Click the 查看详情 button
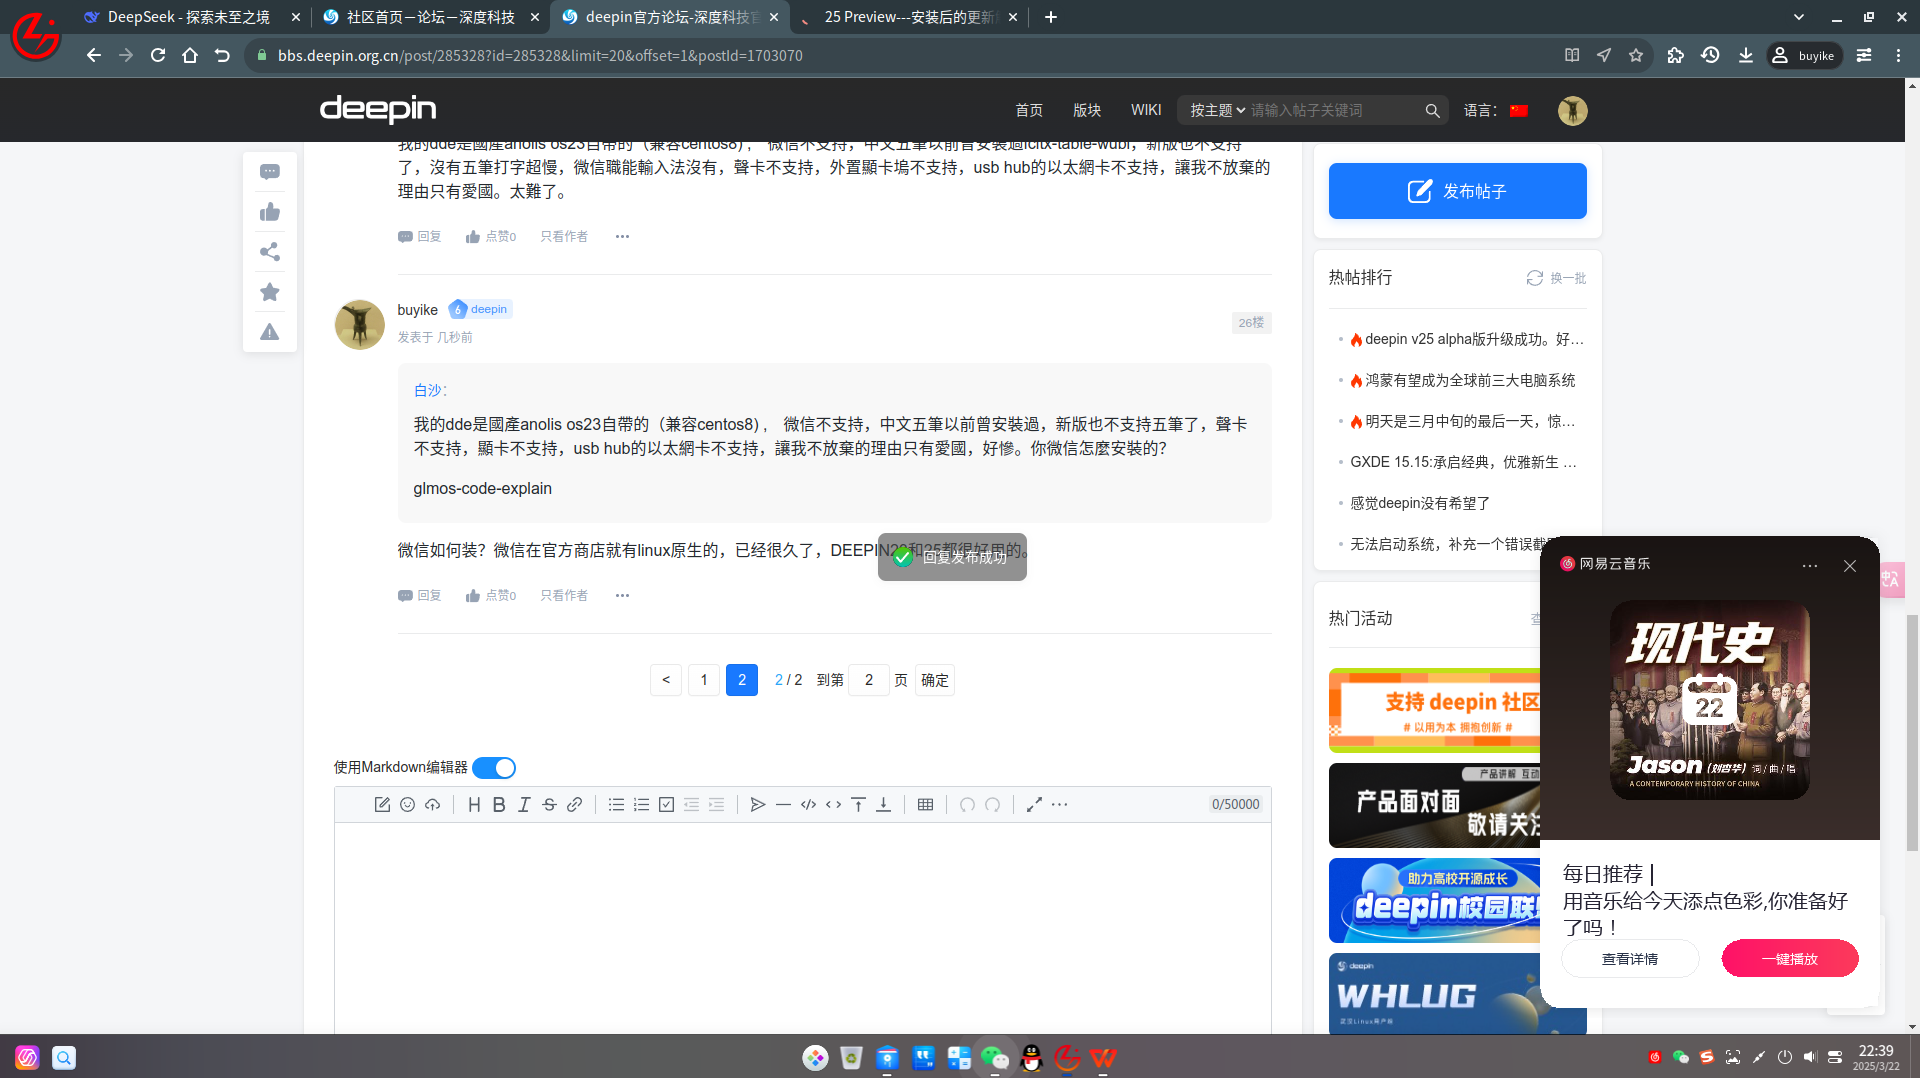The height and width of the screenshot is (1078, 1920). coord(1630,959)
